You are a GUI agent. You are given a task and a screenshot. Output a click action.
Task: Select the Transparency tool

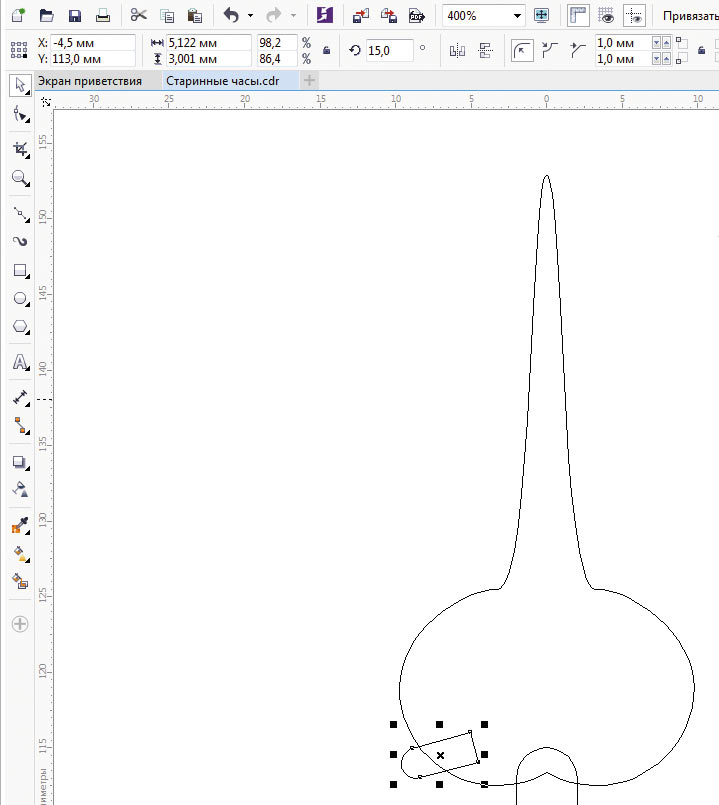click(21, 490)
